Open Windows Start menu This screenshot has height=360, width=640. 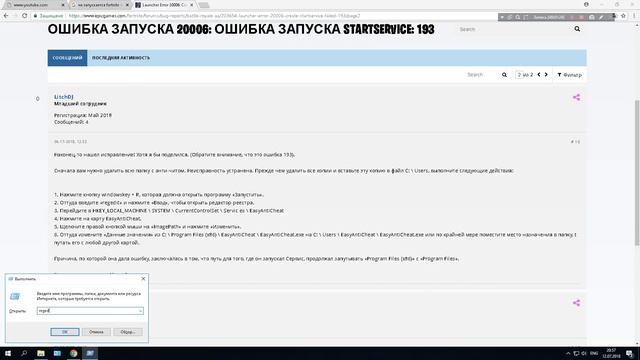click(x=8, y=353)
